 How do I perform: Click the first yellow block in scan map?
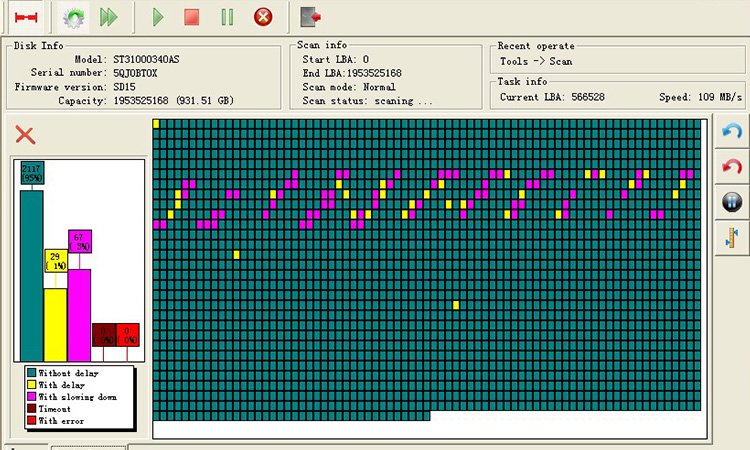[x=156, y=124]
